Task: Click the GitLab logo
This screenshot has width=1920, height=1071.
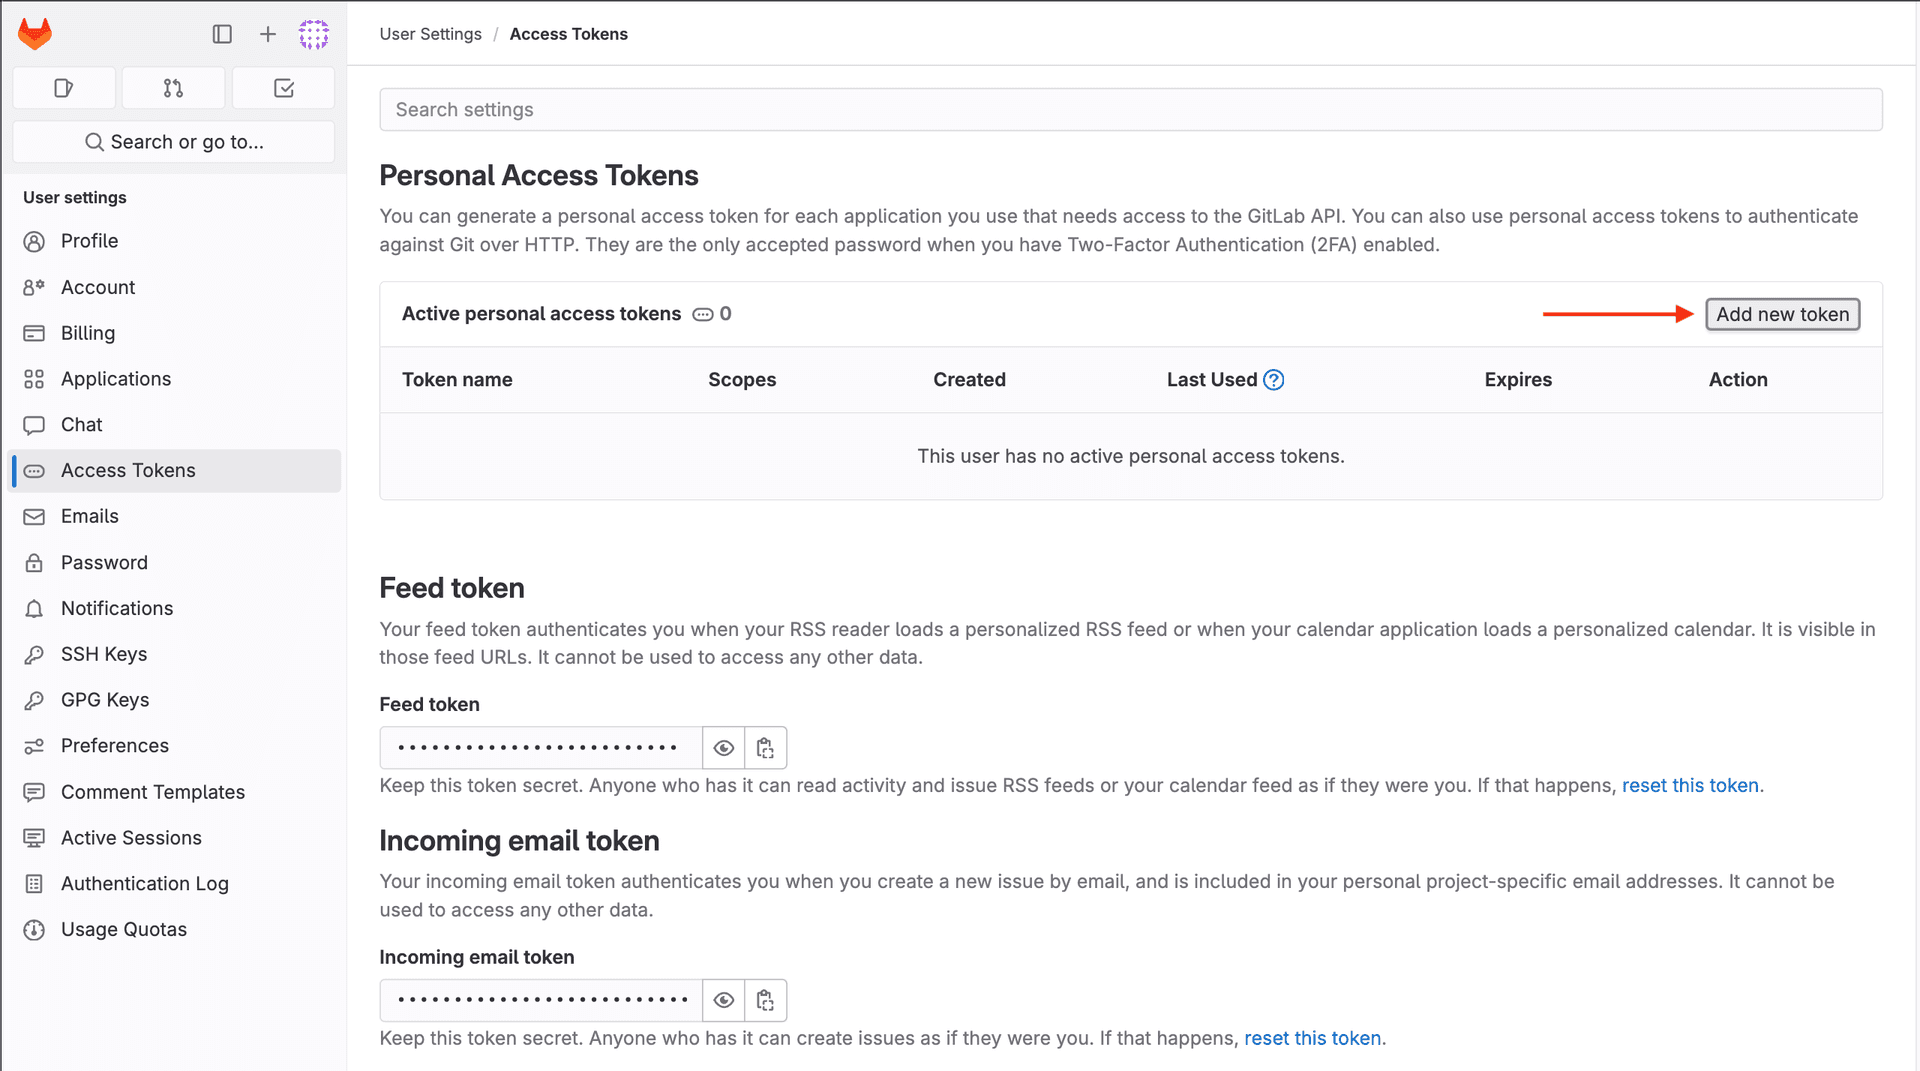Action: 34,33
